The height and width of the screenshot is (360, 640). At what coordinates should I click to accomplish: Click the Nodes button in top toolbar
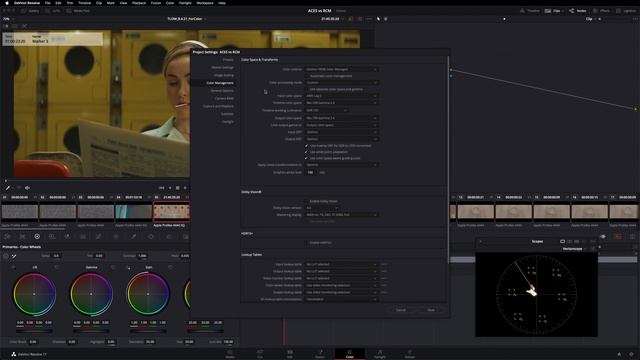pos(578,11)
